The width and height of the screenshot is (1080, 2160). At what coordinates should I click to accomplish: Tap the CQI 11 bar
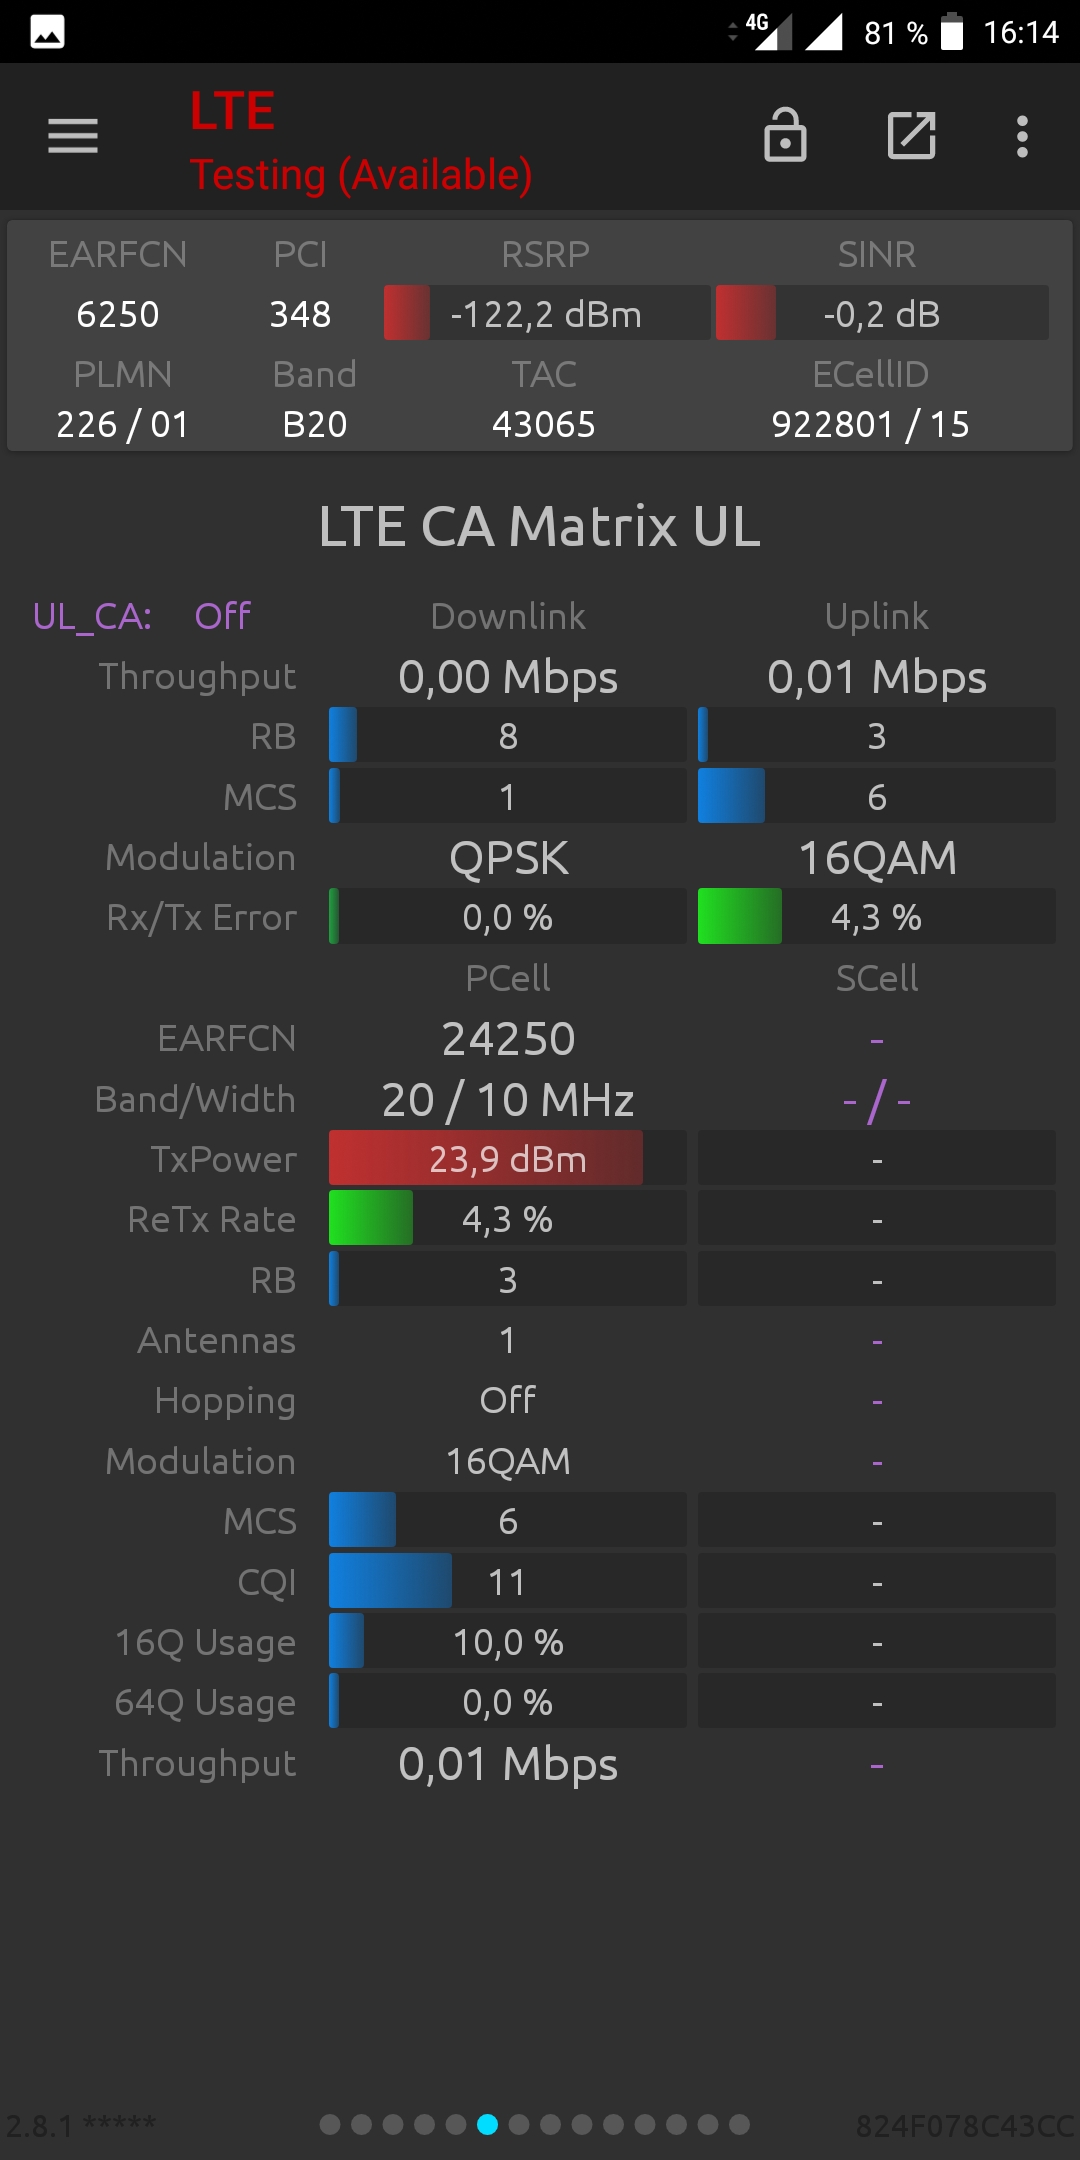point(508,1581)
